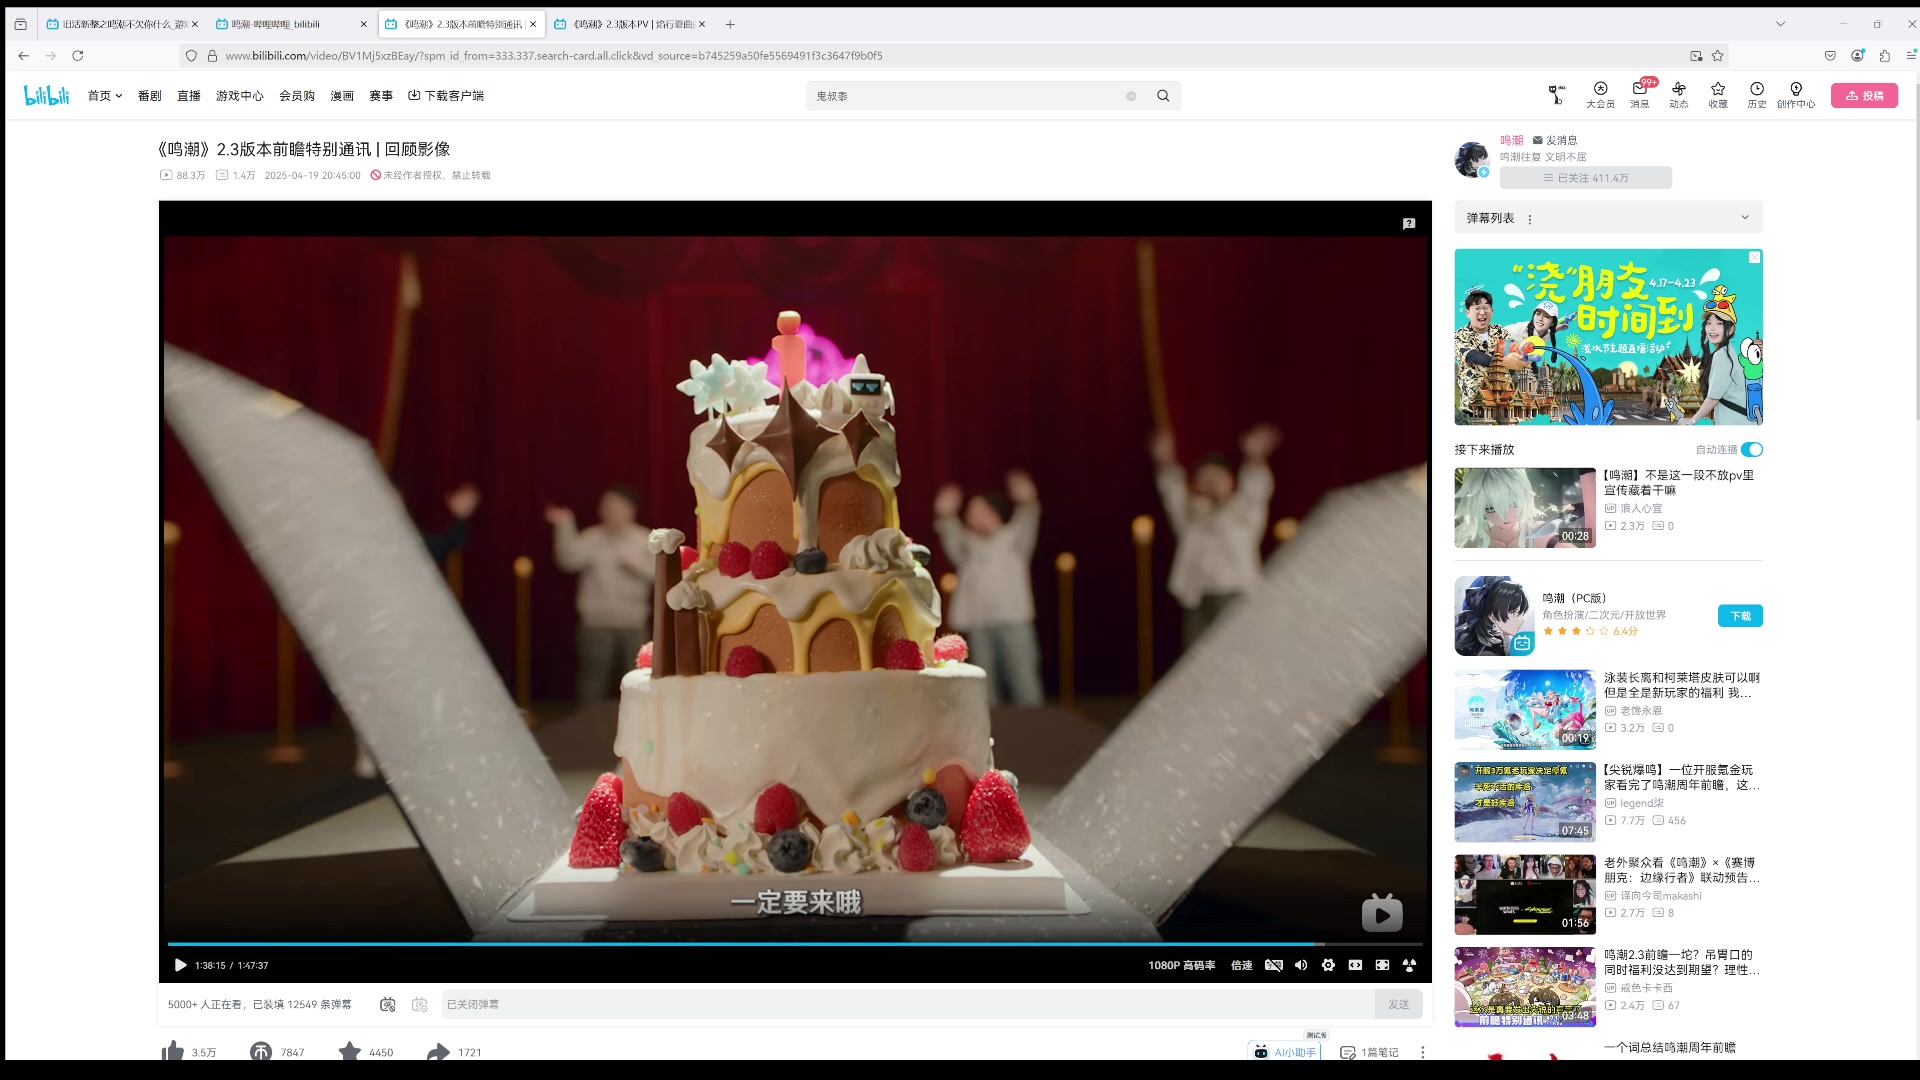Go to 番剧 in navigation bar
Viewport: 1920px width, 1080px height.
pyautogui.click(x=150, y=96)
